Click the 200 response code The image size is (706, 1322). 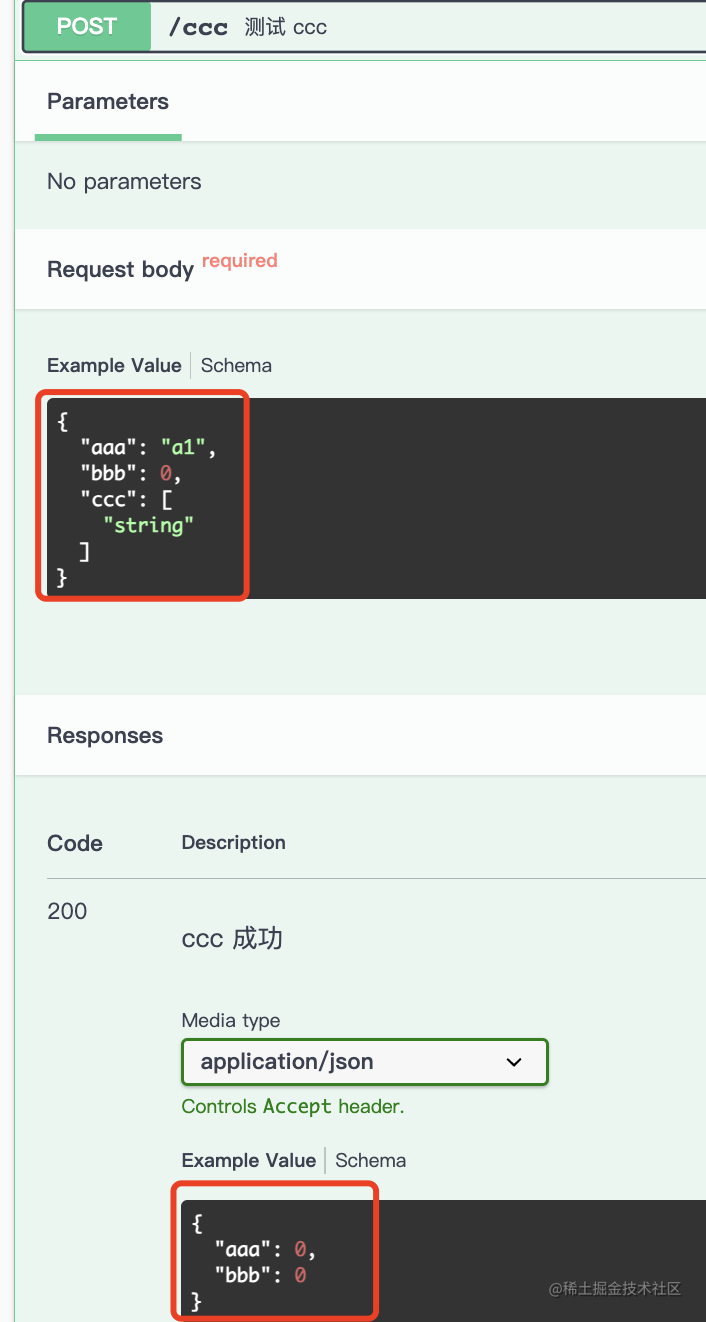click(67, 912)
